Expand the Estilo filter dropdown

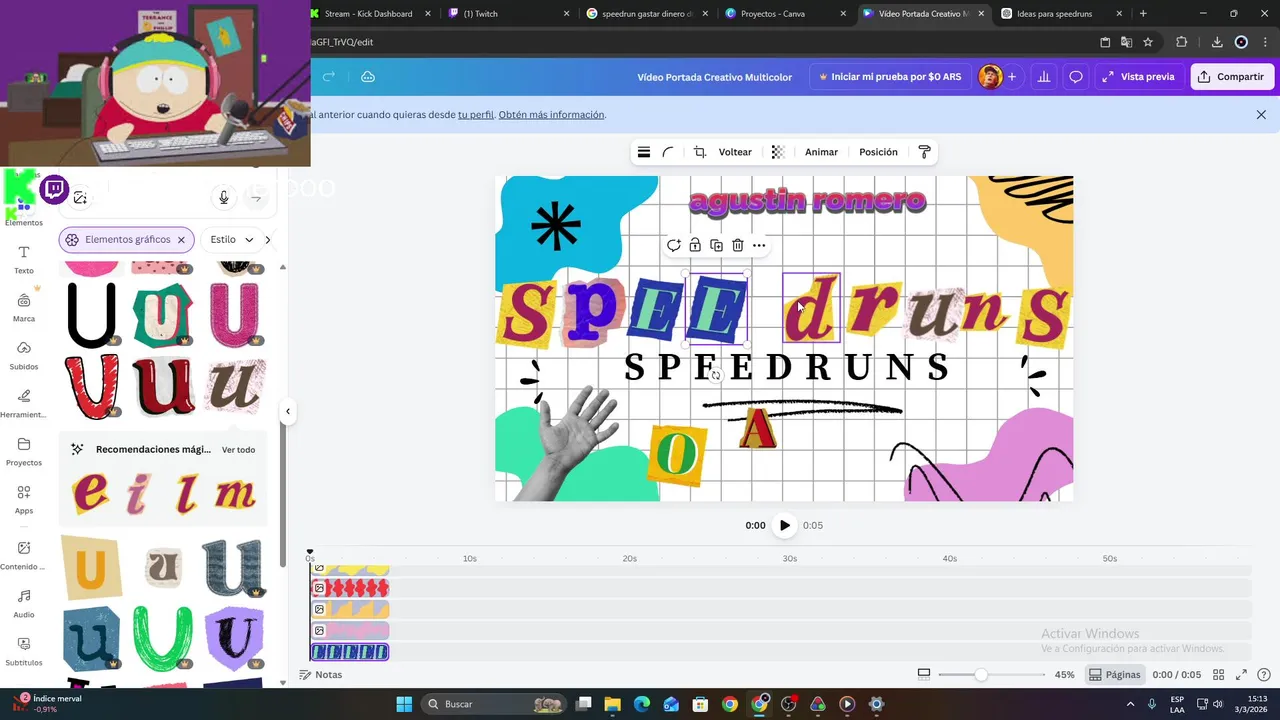[x=232, y=240]
